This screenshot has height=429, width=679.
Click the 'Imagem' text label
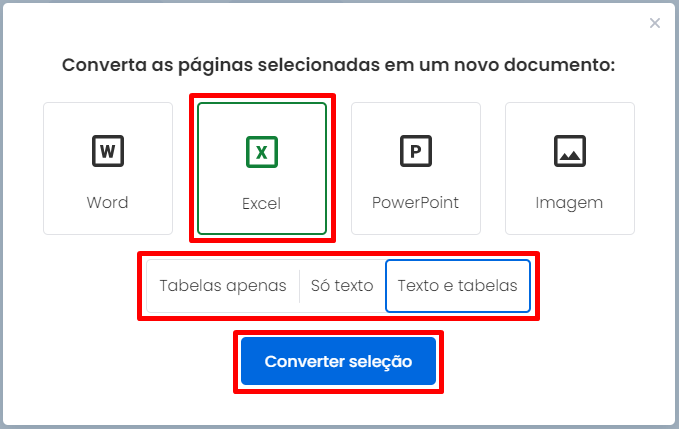point(569,203)
